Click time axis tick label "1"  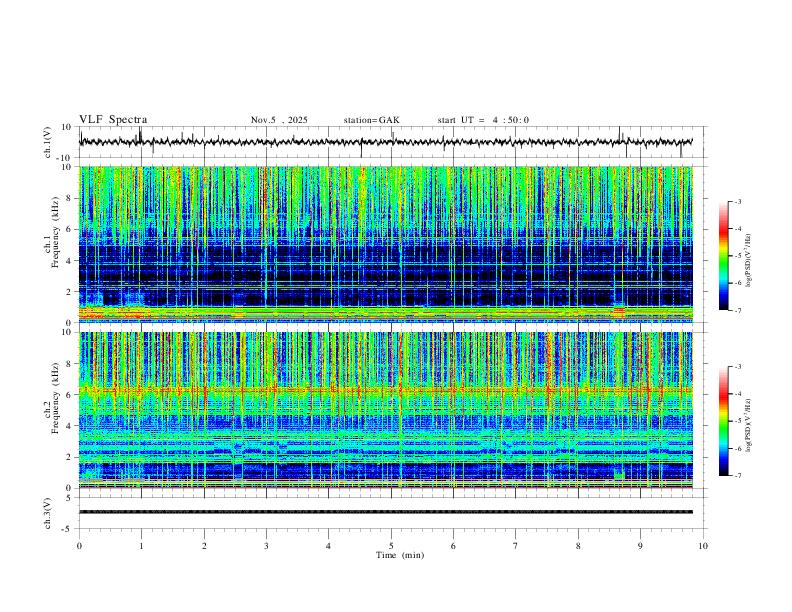pyautogui.click(x=141, y=546)
